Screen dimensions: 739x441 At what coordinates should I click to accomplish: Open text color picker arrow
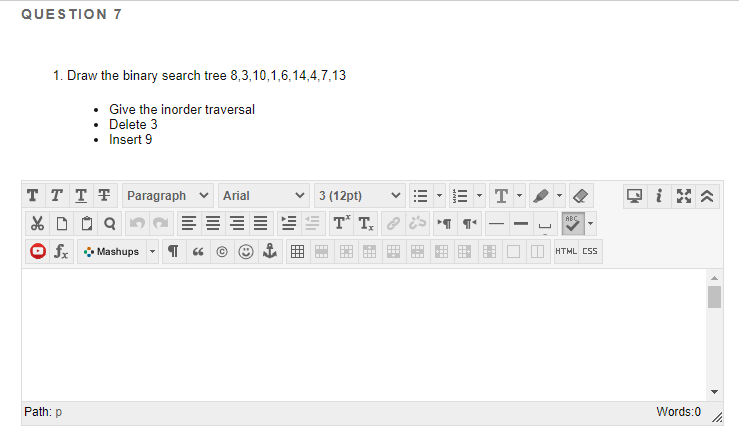tap(519, 196)
